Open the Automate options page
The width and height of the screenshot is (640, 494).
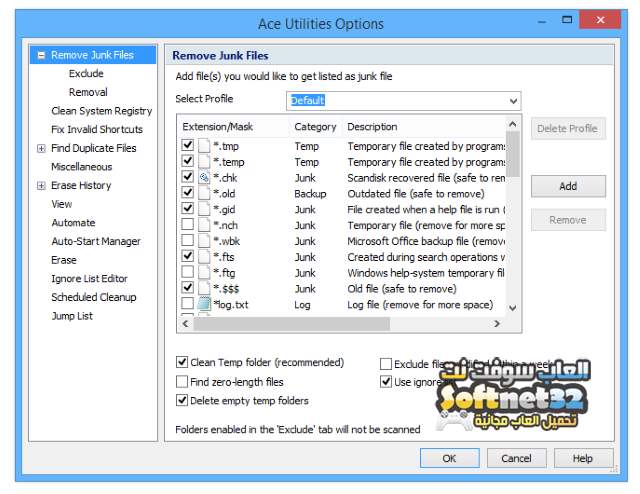point(73,223)
